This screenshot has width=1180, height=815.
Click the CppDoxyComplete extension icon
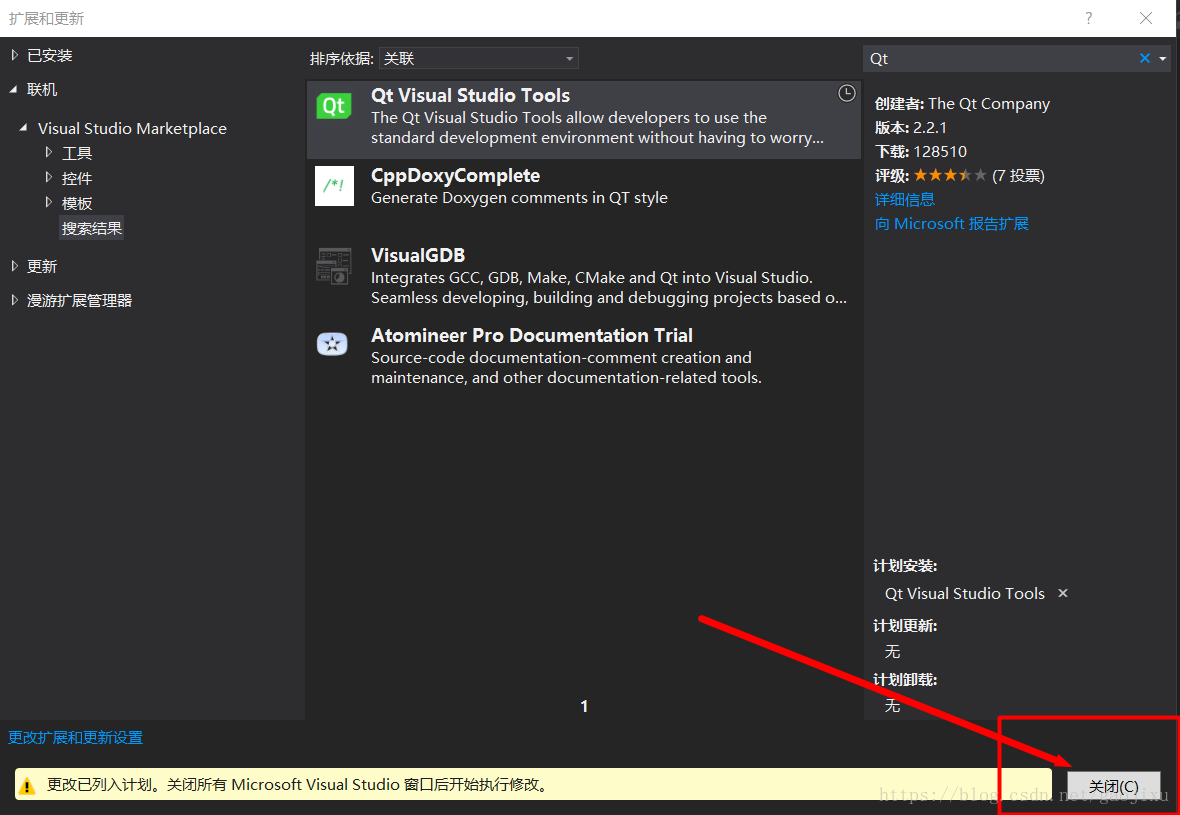coord(334,186)
